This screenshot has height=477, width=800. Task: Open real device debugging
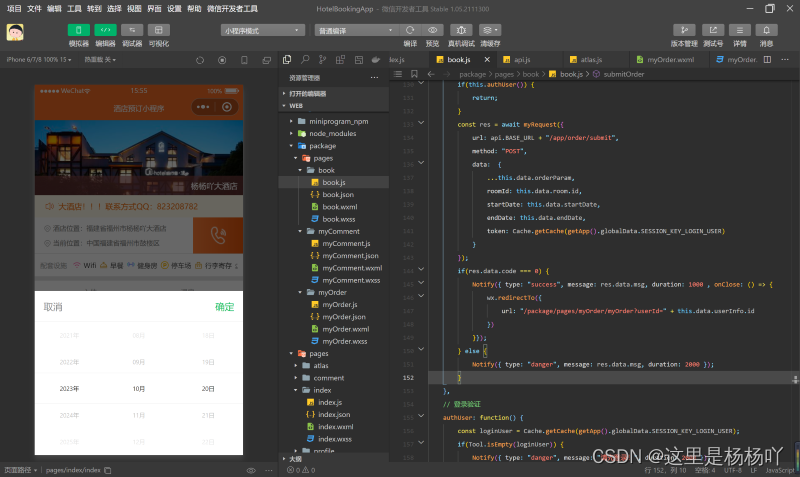461,30
